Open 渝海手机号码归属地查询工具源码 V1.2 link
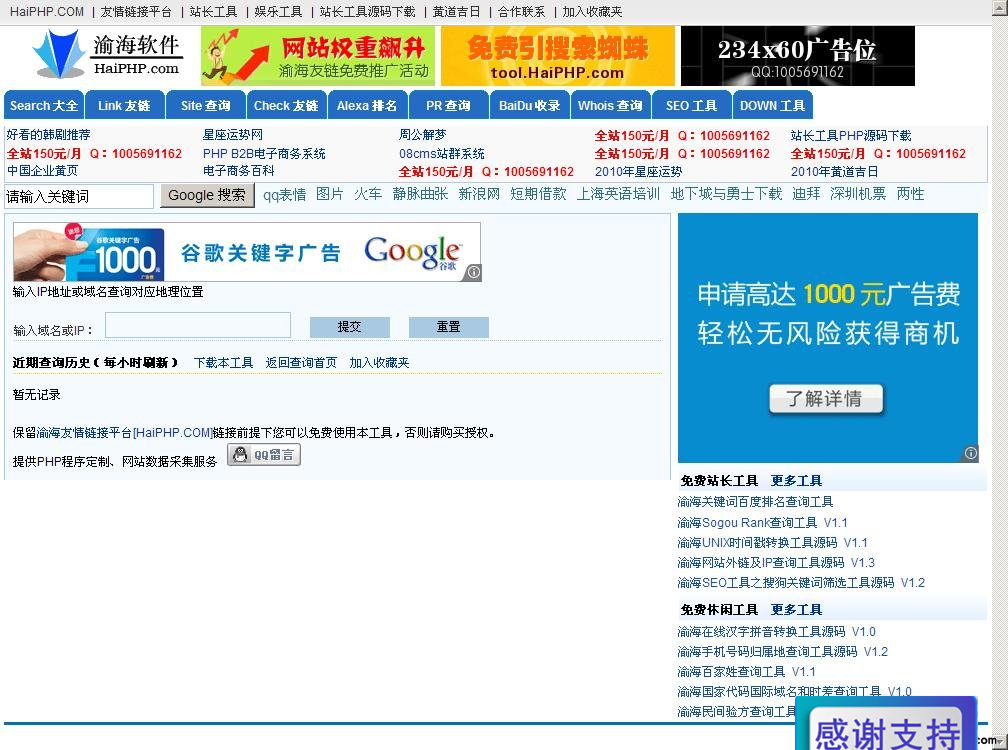 (783, 652)
